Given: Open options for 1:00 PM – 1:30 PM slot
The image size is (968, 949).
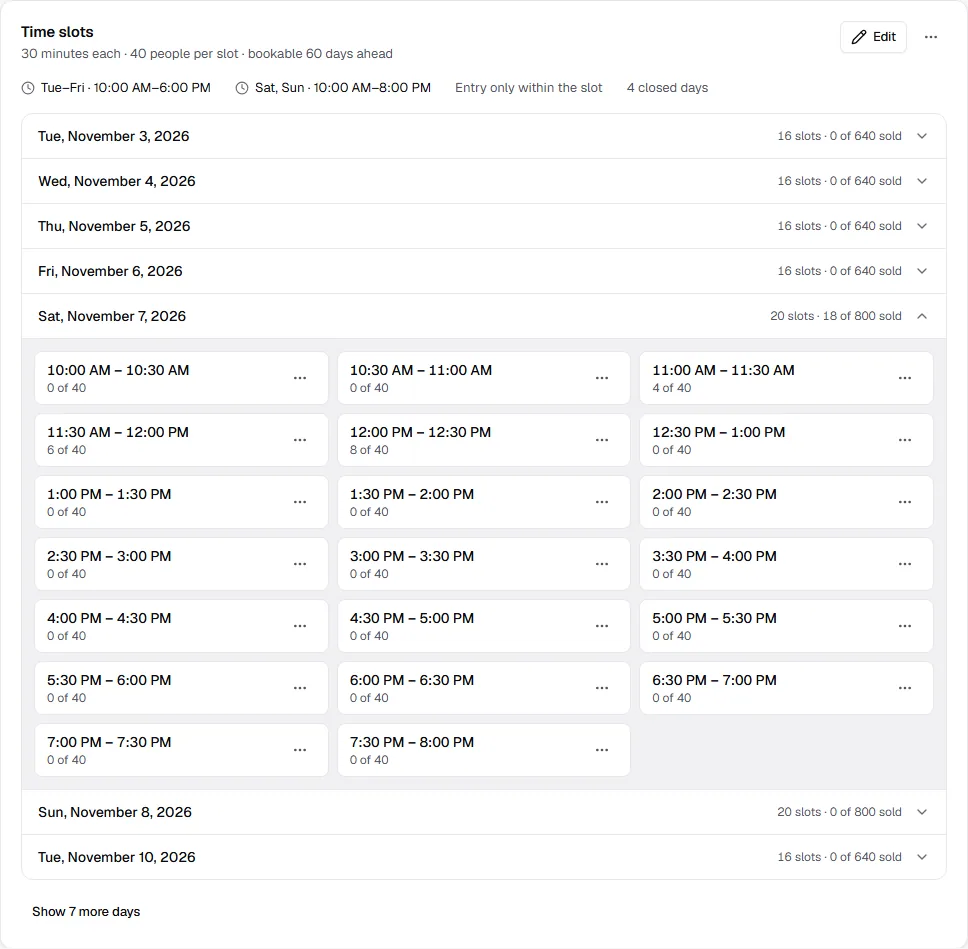Looking at the screenshot, I should coord(300,502).
